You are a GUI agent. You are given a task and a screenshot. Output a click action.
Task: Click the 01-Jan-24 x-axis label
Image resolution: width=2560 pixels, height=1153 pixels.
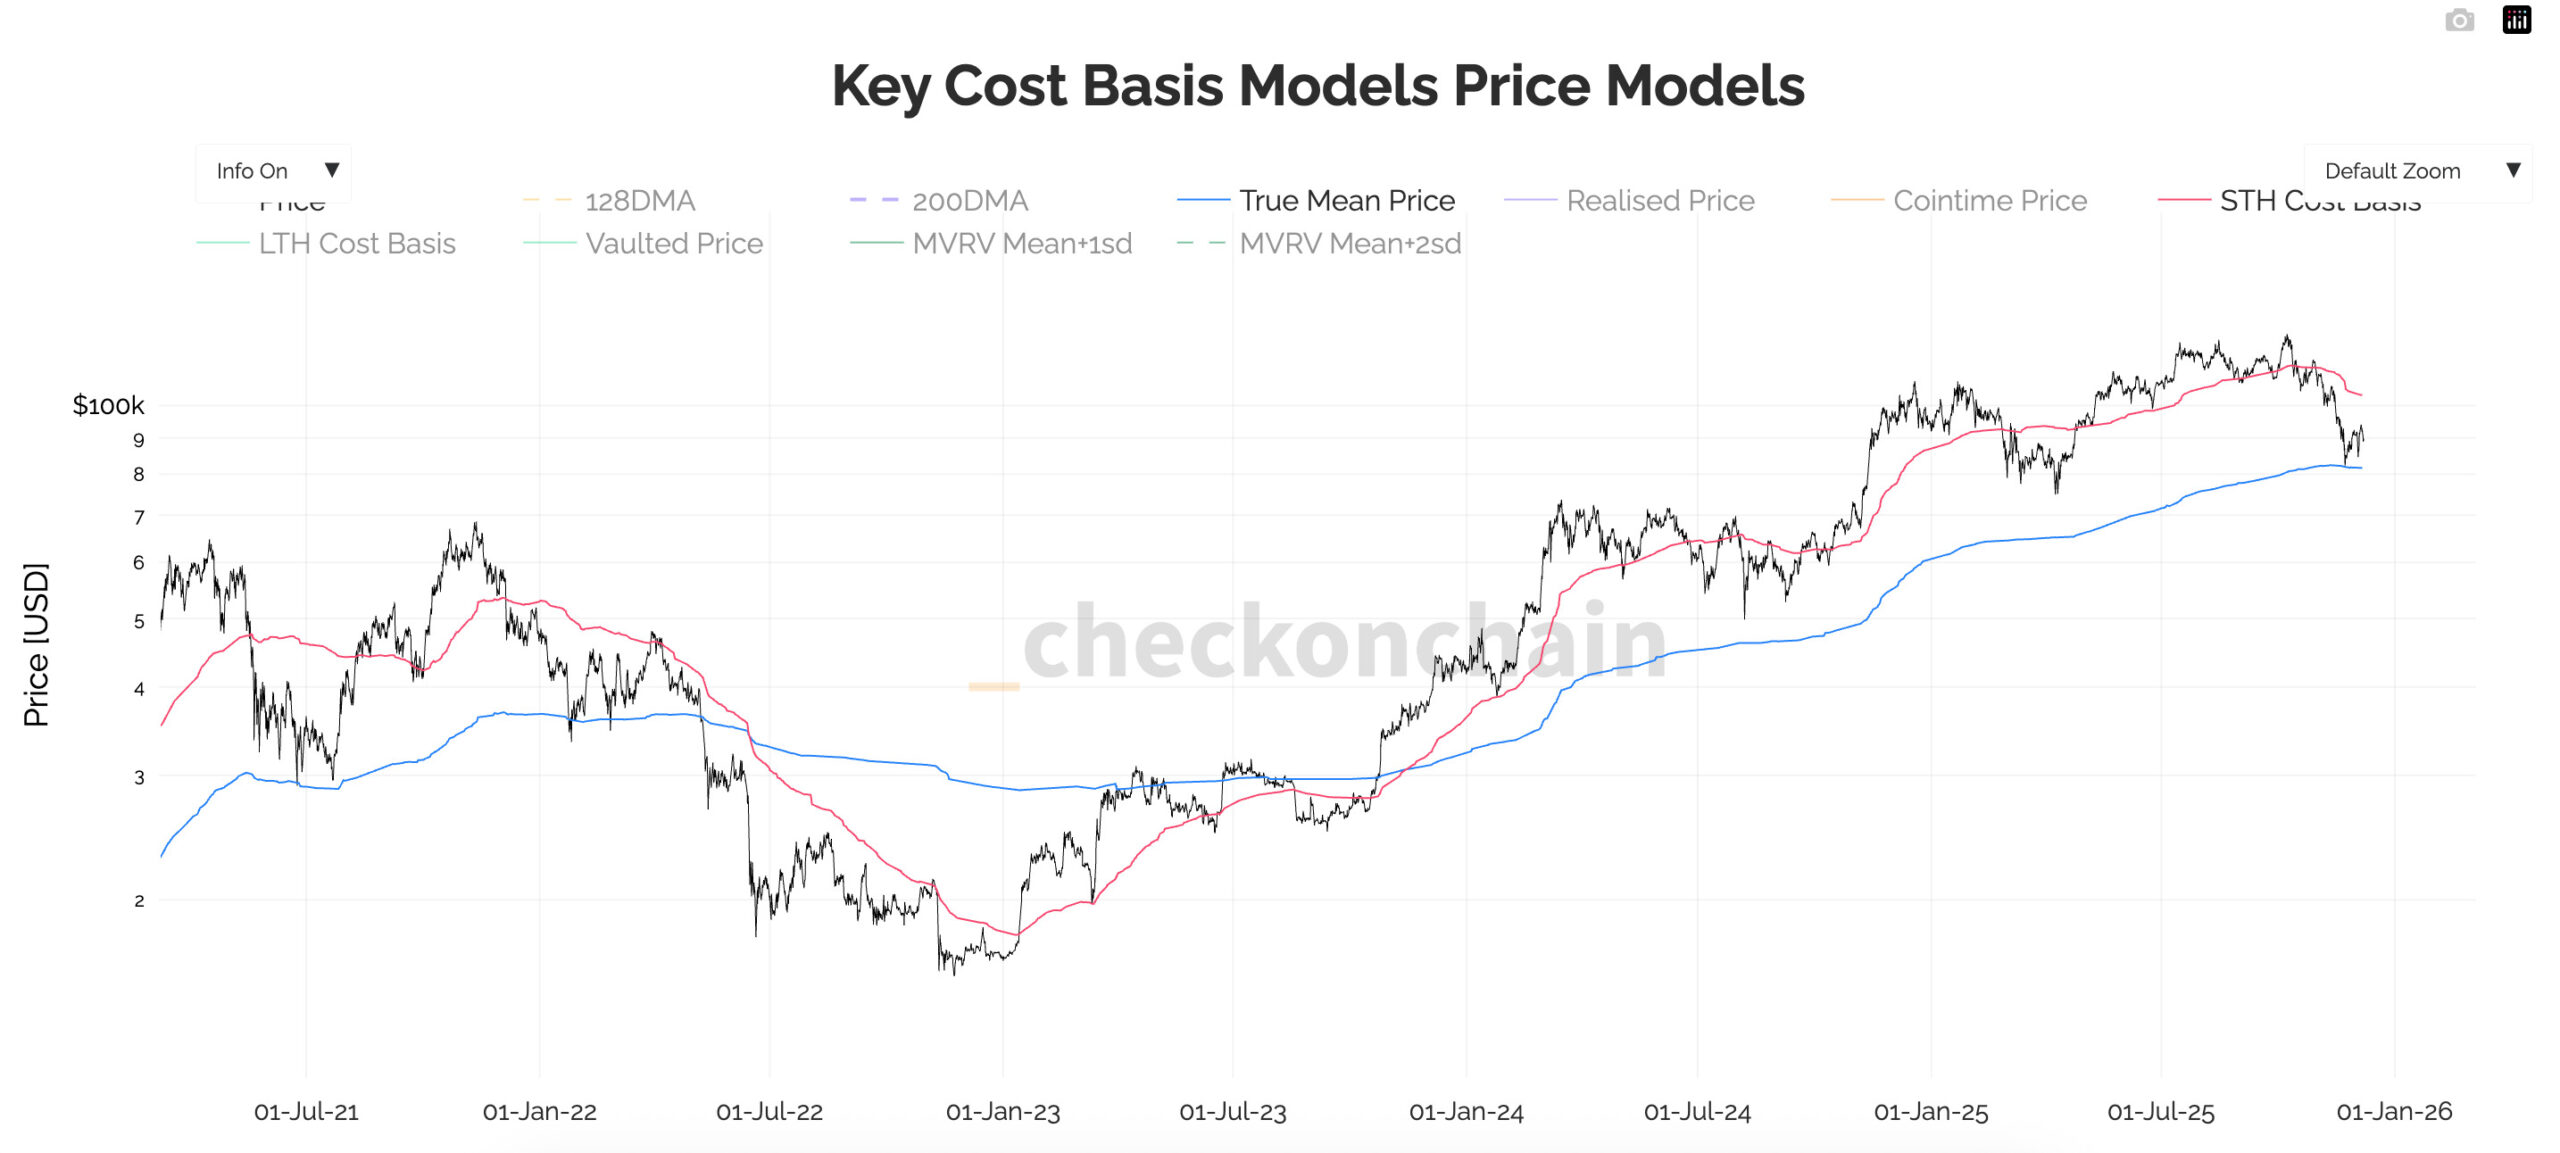pyautogui.click(x=1466, y=1112)
